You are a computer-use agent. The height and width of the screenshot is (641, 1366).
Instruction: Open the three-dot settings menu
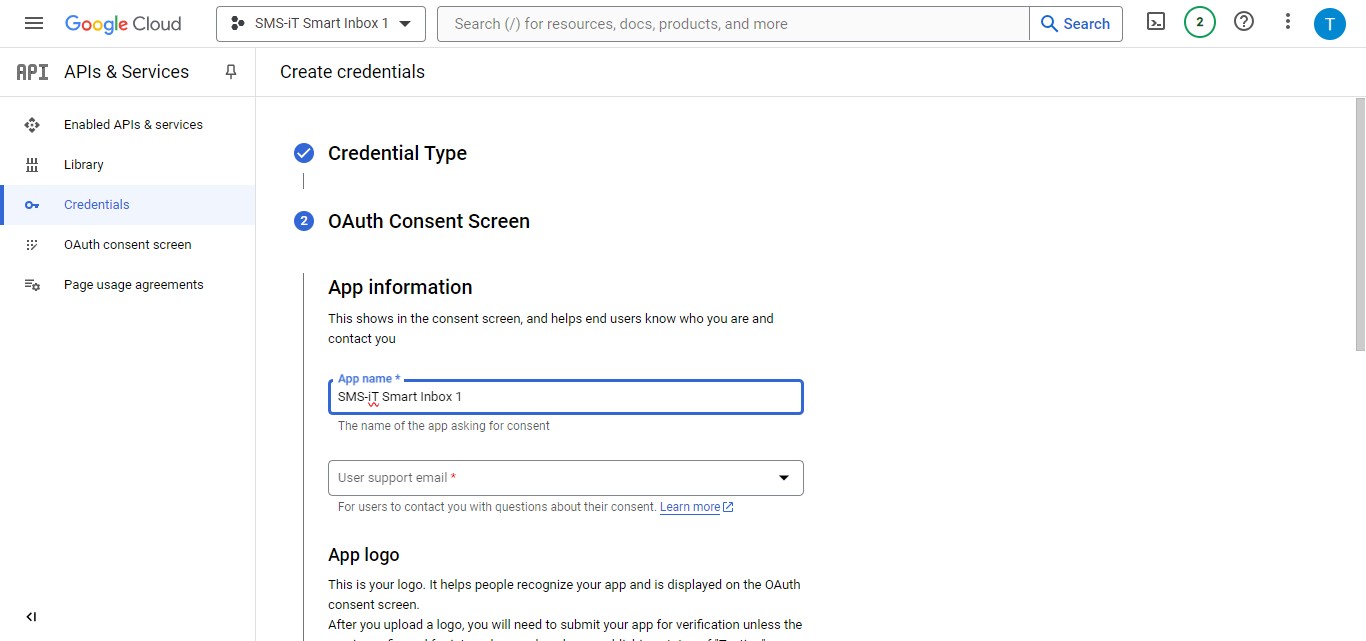[x=1288, y=22]
